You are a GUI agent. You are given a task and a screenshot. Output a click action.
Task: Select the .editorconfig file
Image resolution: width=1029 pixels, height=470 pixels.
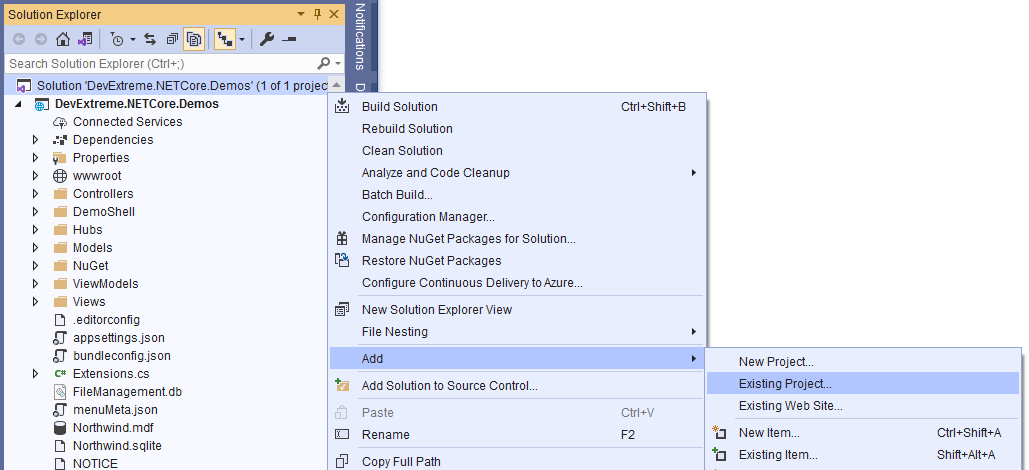tap(106, 320)
